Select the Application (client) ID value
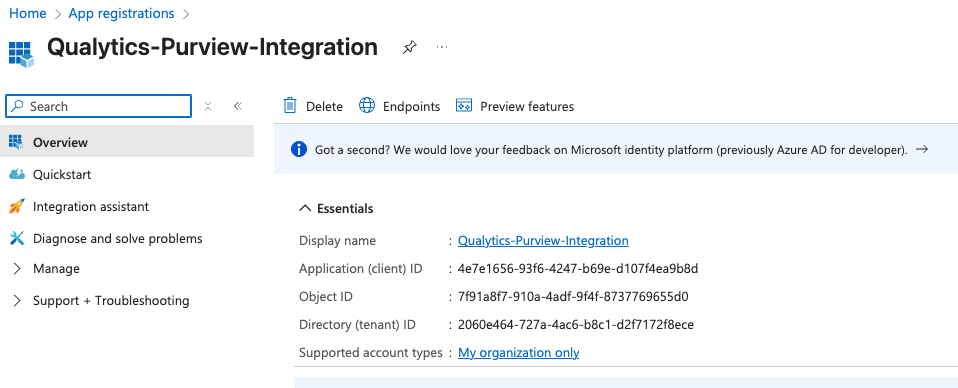Viewport: 958px width, 388px height. (578, 269)
